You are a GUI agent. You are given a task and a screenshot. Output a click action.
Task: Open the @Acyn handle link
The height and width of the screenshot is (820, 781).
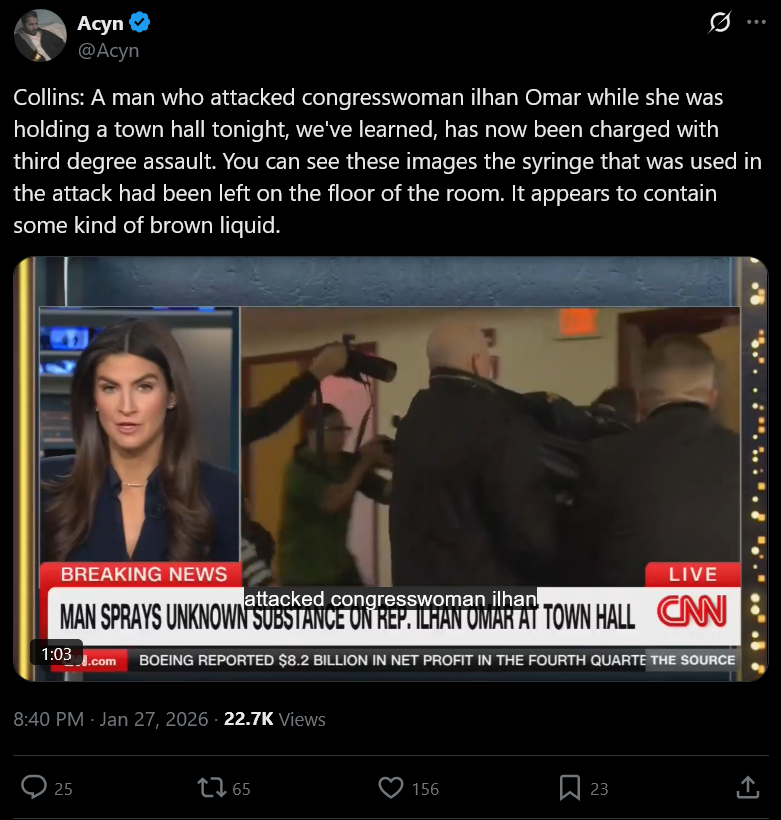pyautogui.click(x=108, y=51)
